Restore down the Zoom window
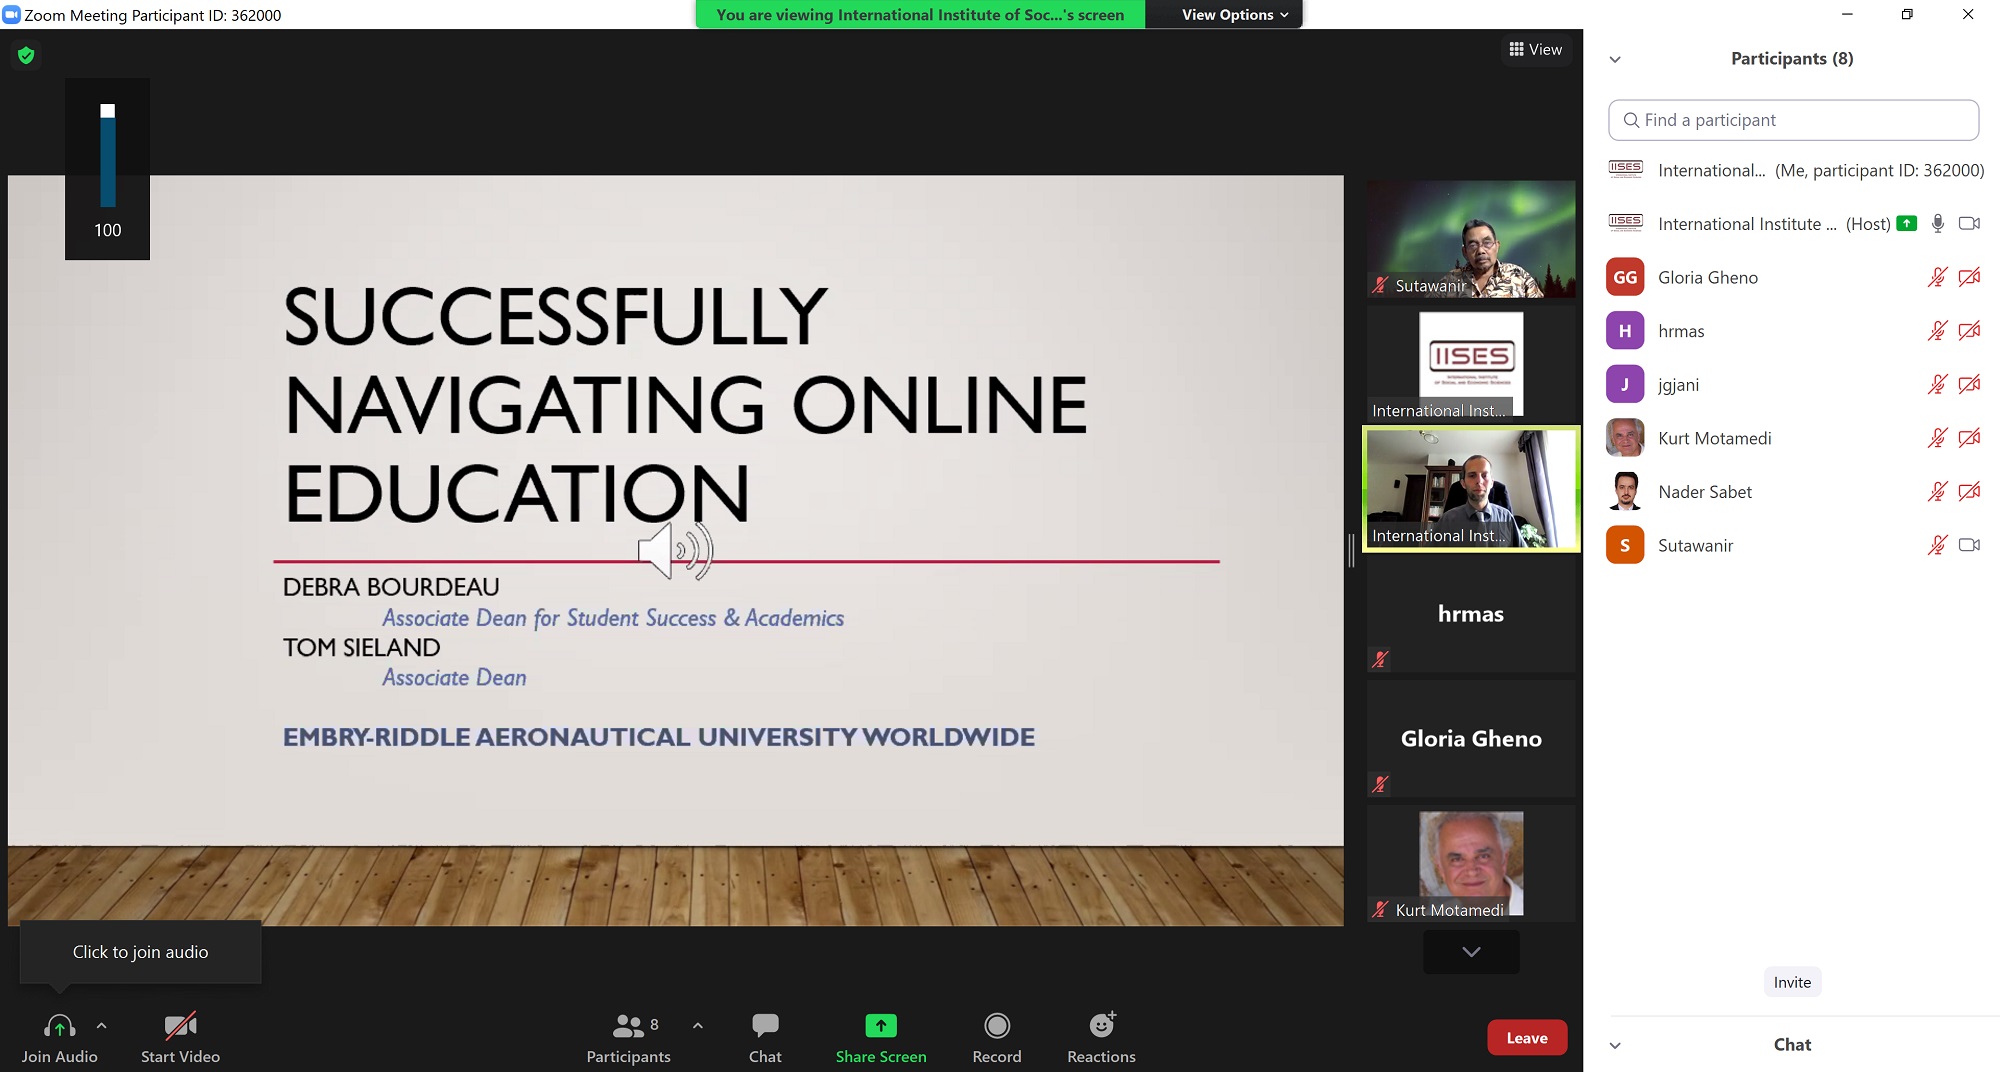Viewport: 2000px width, 1072px height. click(x=1907, y=15)
